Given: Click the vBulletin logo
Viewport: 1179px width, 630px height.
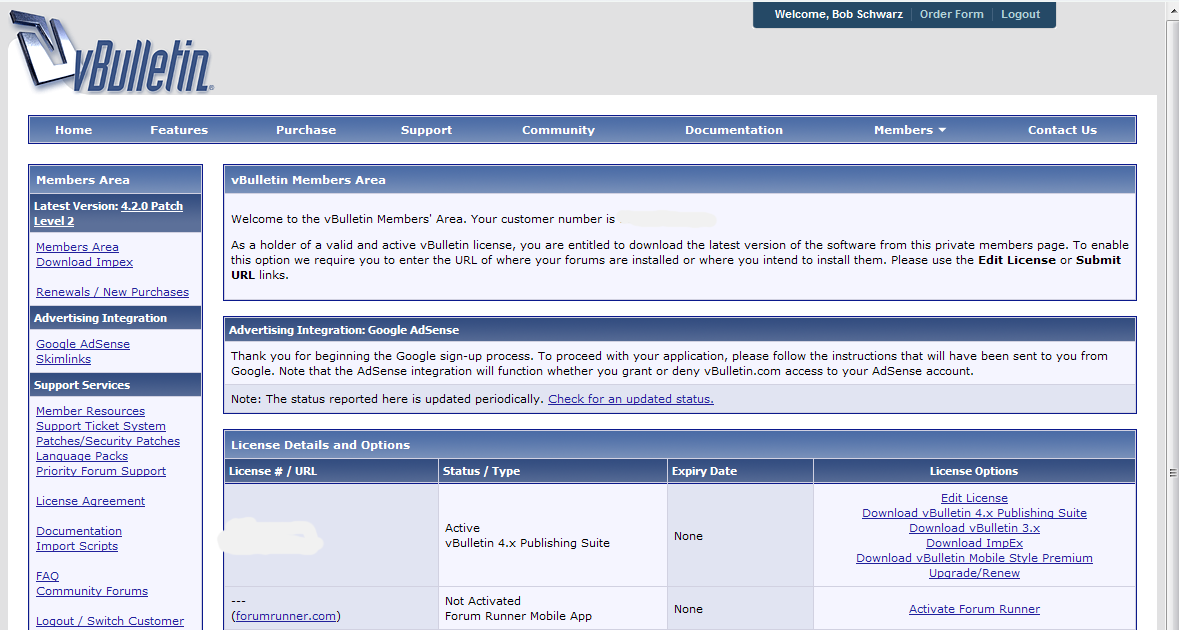Looking at the screenshot, I should pos(113,54).
